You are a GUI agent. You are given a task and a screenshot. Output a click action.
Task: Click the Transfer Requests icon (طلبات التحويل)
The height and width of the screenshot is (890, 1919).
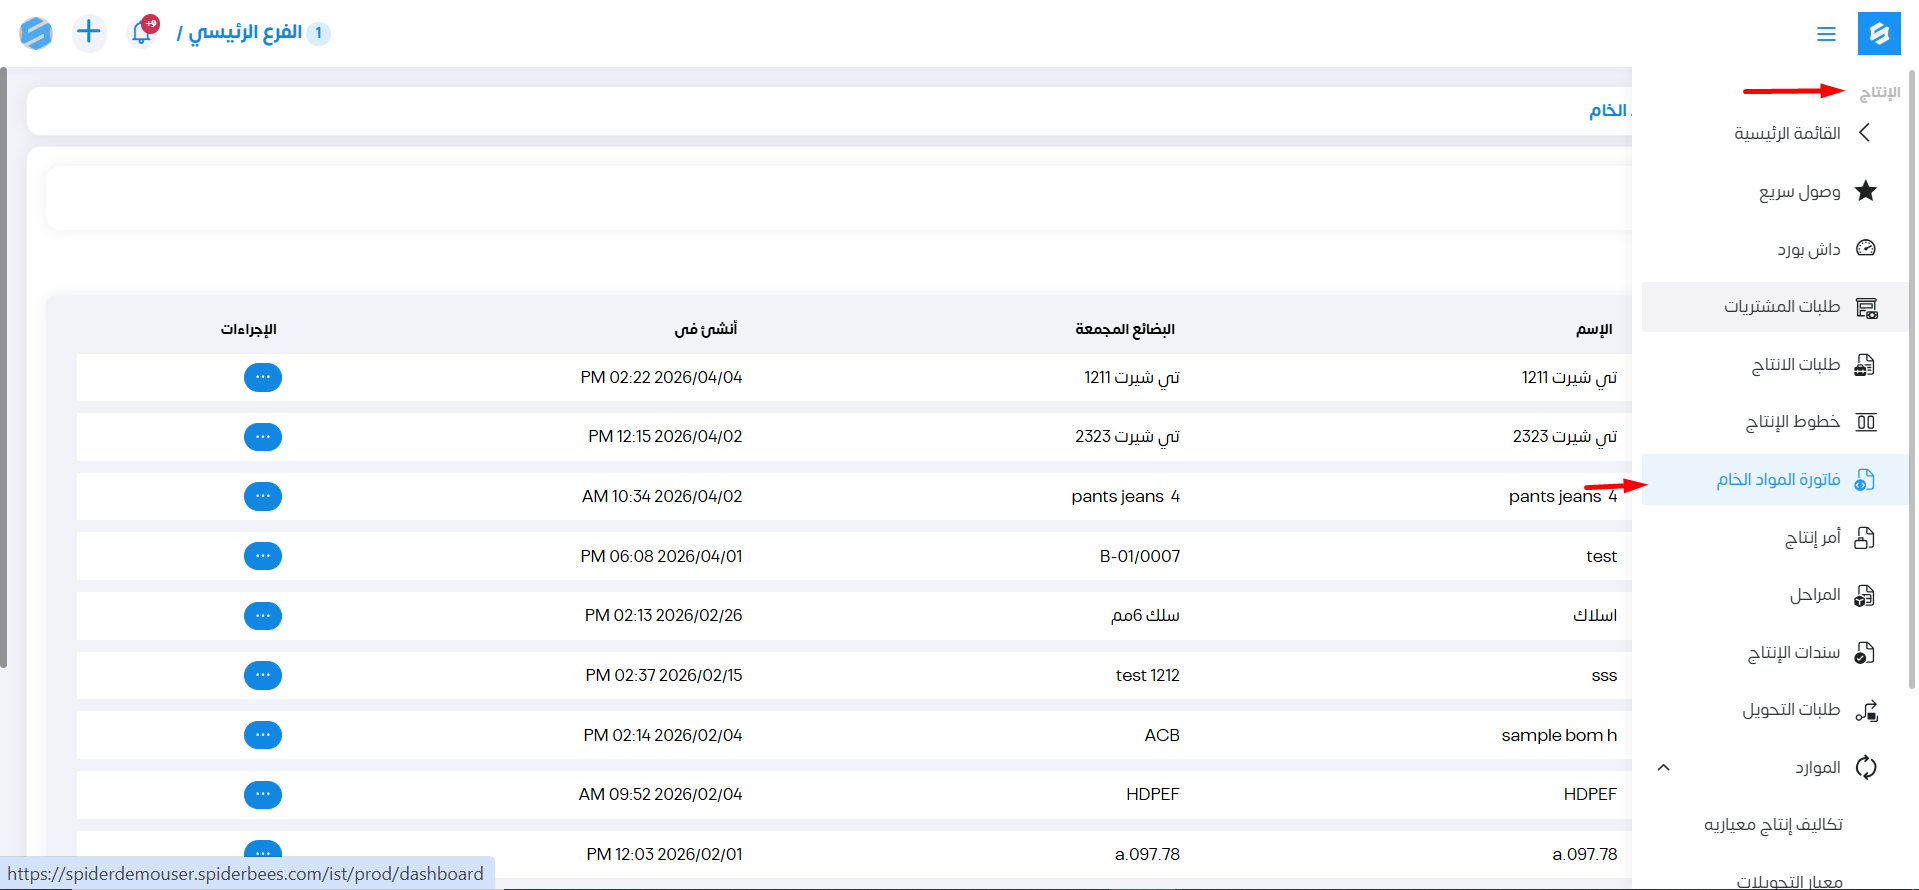point(1865,710)
